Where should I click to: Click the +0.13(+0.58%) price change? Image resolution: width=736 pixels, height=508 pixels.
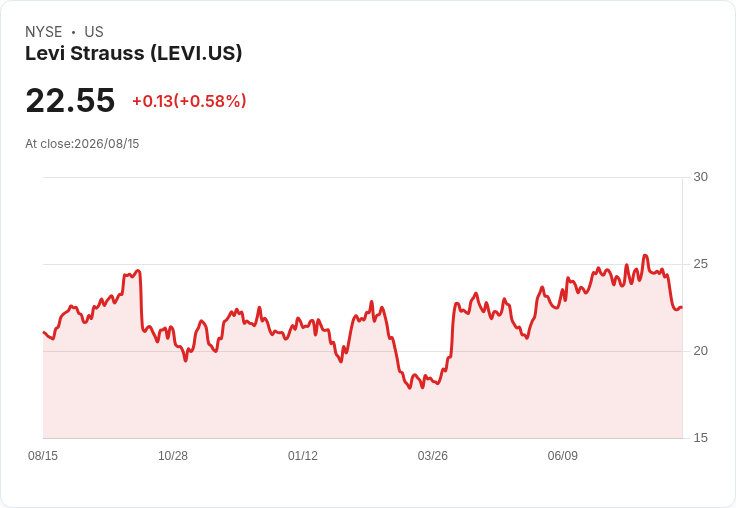point(189,101)
